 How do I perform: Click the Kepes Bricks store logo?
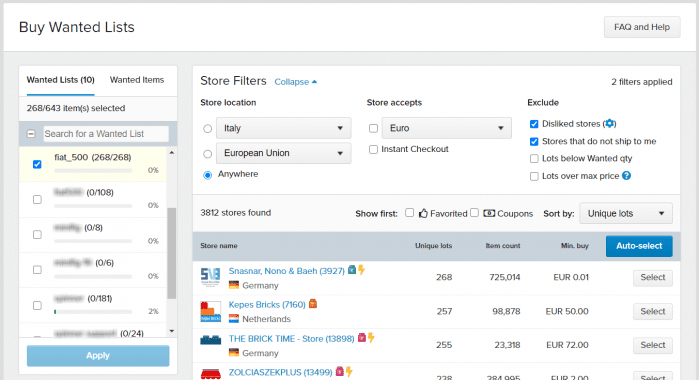pos(210,311)
